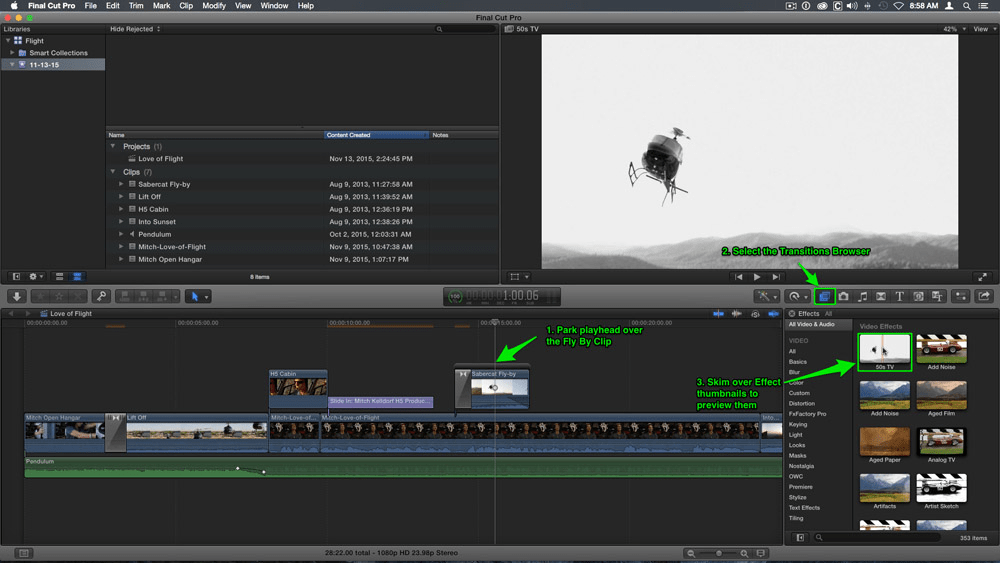Image resolution: width=1000 pixels, height=563 pixels.
Task: Choose the Aged Paper effect thumbnail
Action: point(885,442)
